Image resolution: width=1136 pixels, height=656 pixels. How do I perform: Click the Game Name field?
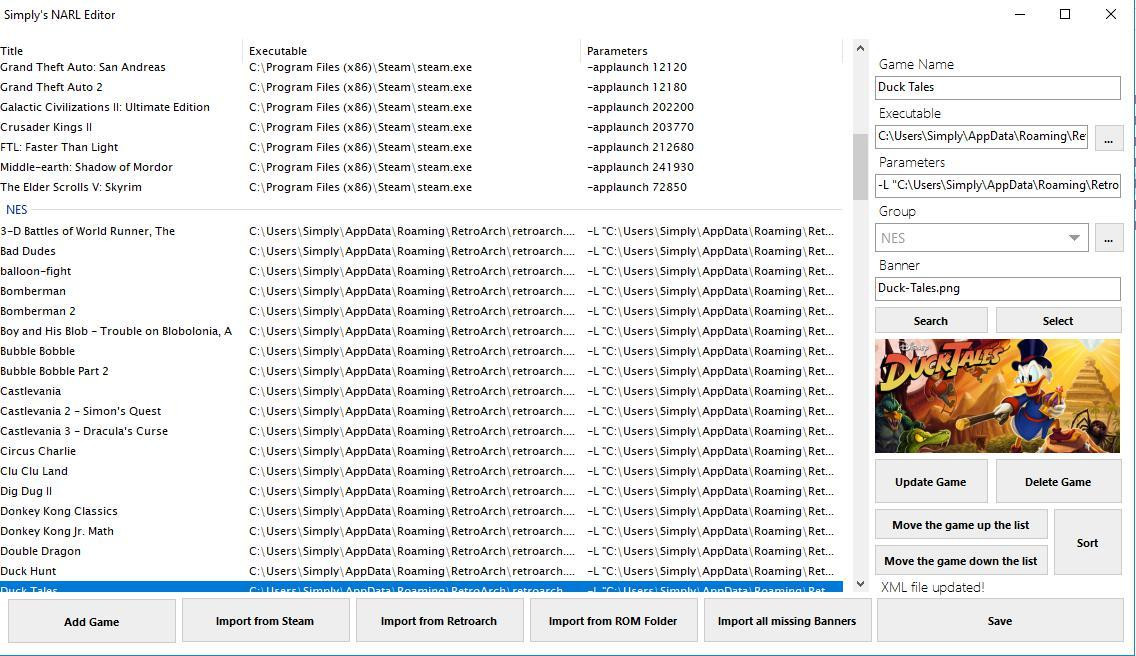(998, 87)
